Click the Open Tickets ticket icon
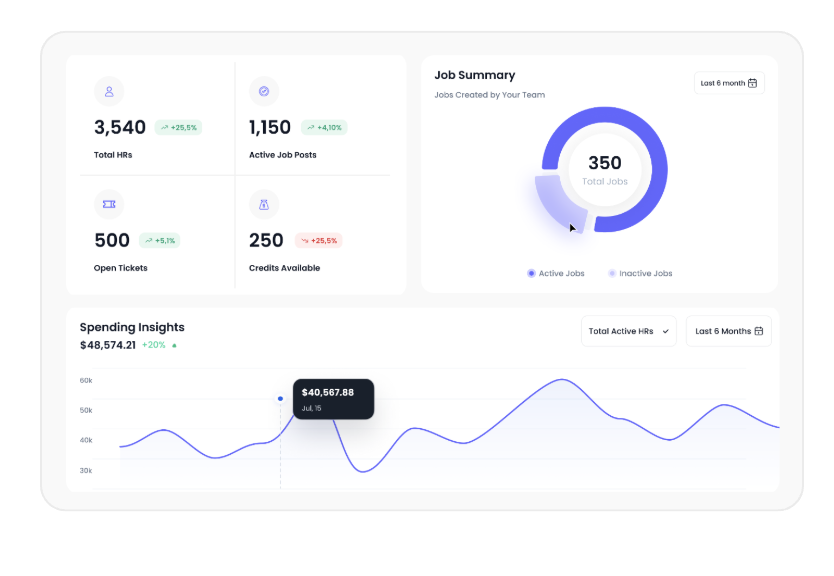 109,204
